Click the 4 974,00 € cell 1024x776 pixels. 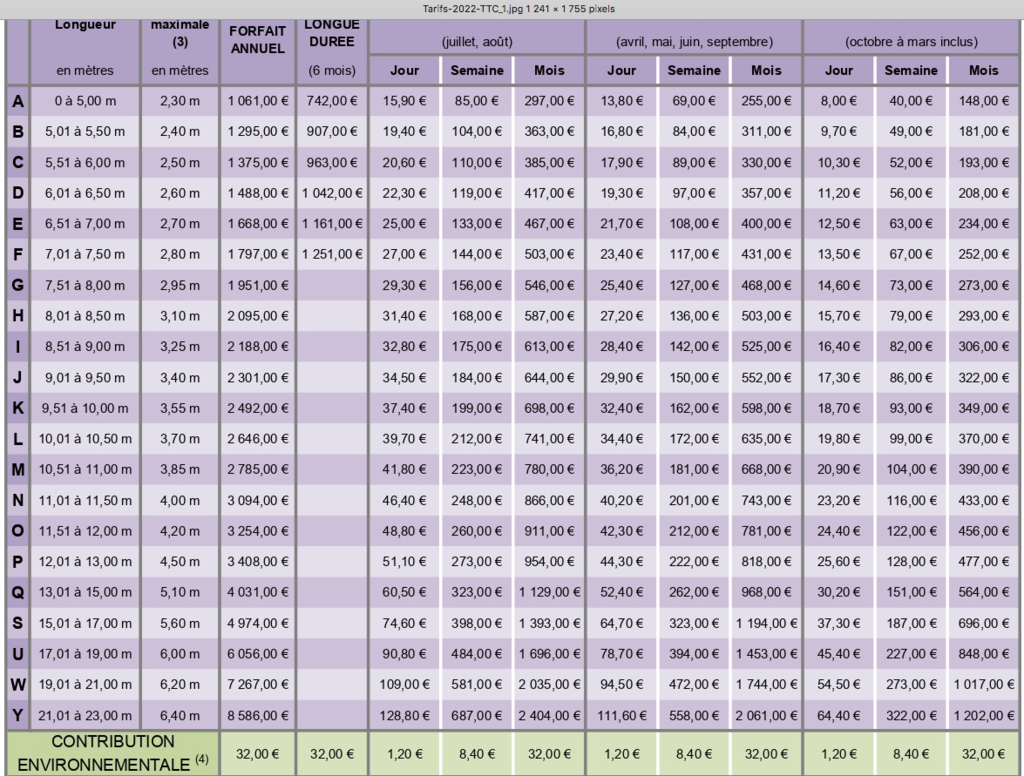(258, 623)
